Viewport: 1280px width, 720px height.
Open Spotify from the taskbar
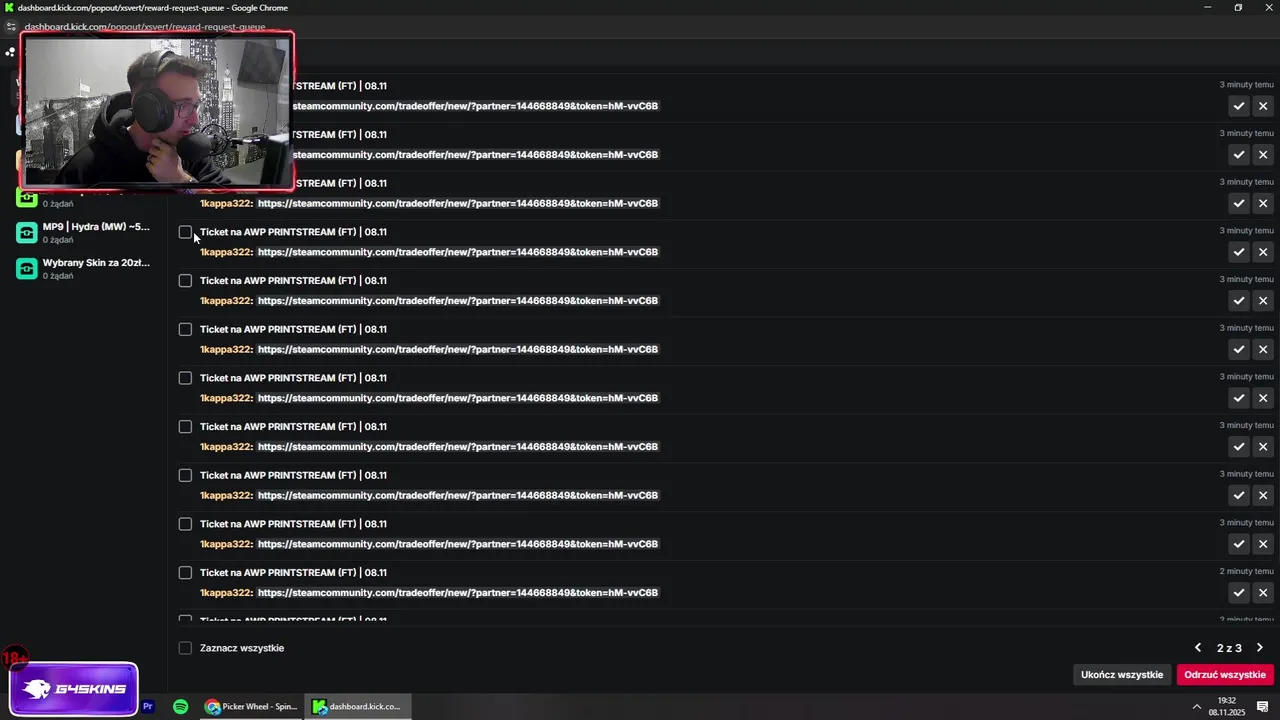(x=180, y=707)
